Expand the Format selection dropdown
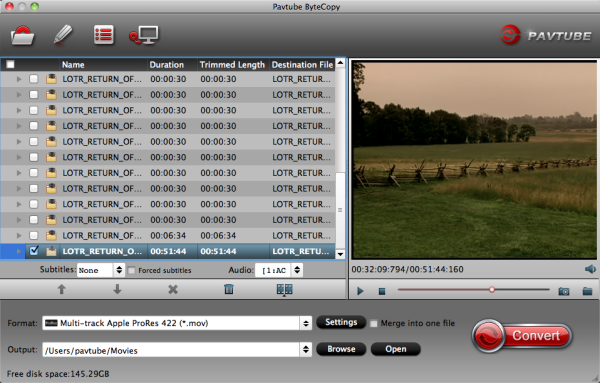The height and width of the screenshot is (383, 600). click(x=177, y=323)
